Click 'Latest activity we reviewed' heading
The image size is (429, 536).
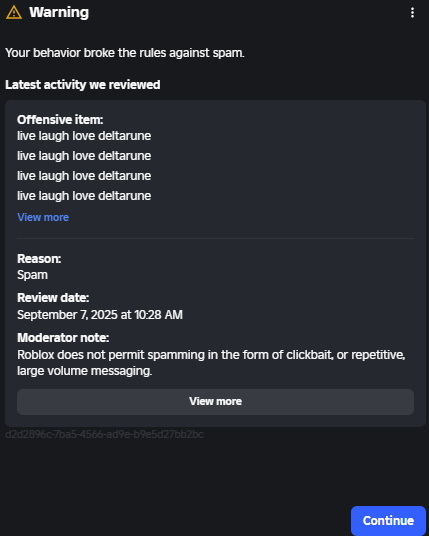pyautogui.click(x=82, y=85)
